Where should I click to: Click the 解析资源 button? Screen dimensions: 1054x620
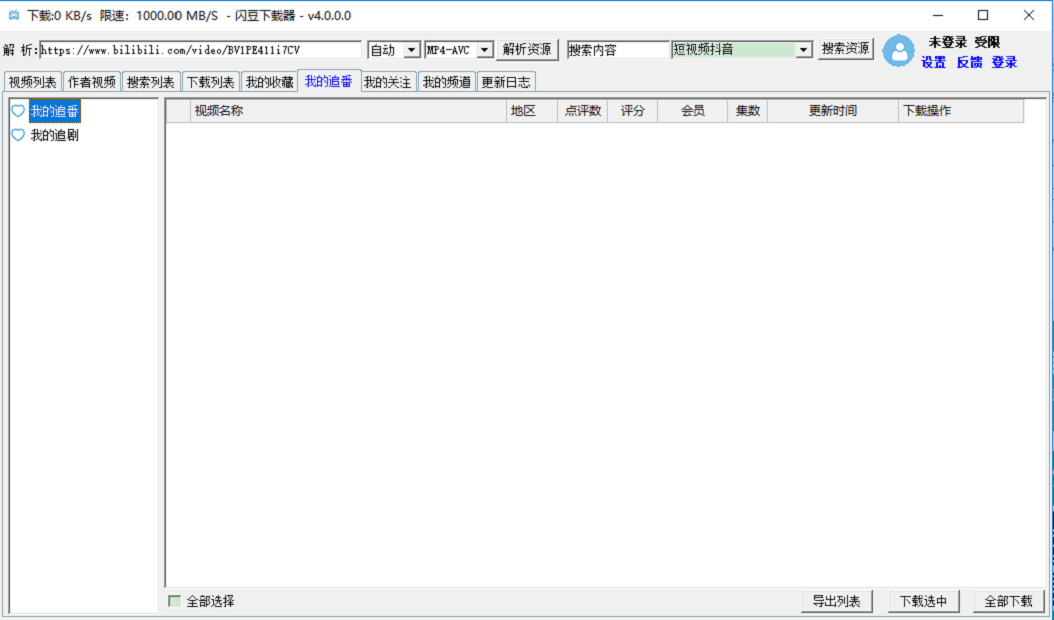point(526,48)
